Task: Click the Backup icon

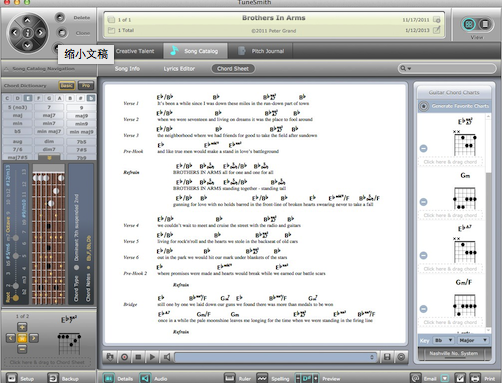Action: (53, 378)
